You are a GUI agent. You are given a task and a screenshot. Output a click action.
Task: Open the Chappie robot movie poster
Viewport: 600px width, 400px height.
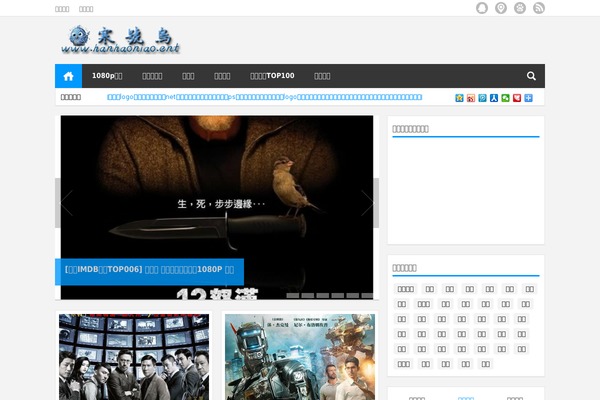point(300,357)
